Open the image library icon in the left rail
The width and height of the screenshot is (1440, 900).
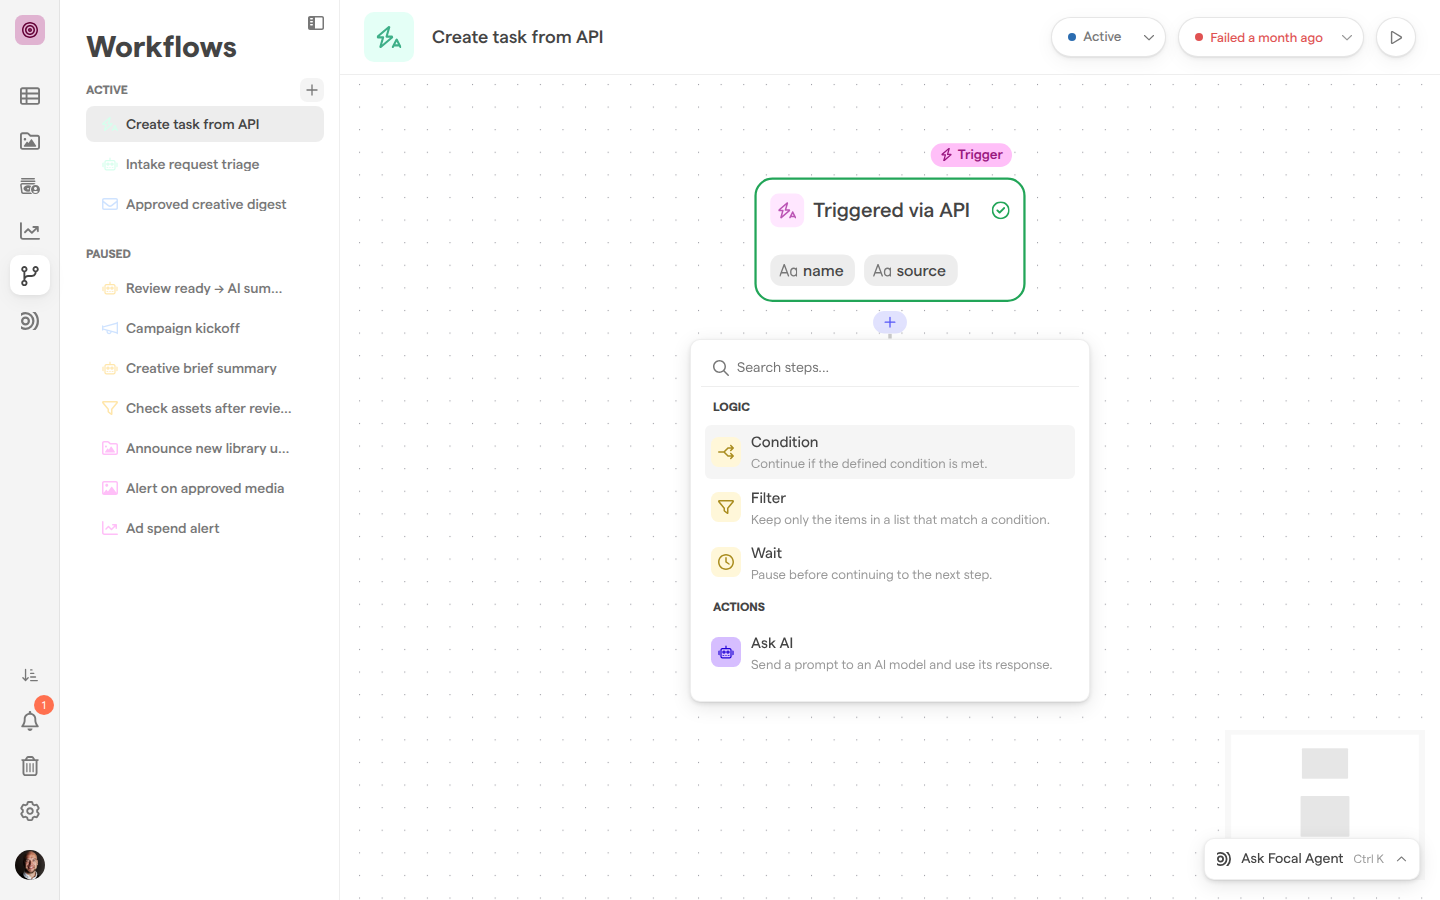click(30, 141)
